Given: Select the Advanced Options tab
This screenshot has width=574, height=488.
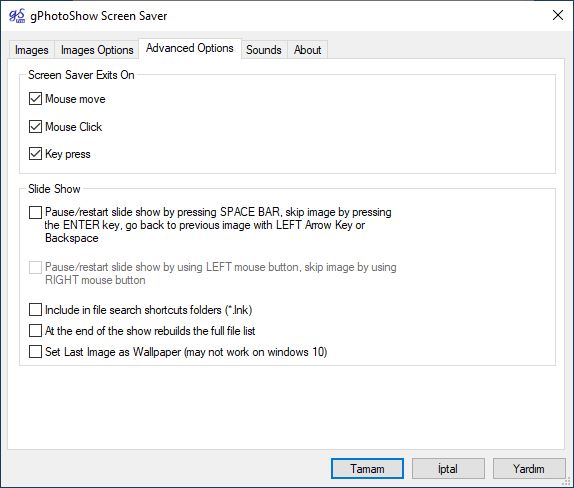Looking at the screenshot, I should pyautogui.click(x=190, y=48).
